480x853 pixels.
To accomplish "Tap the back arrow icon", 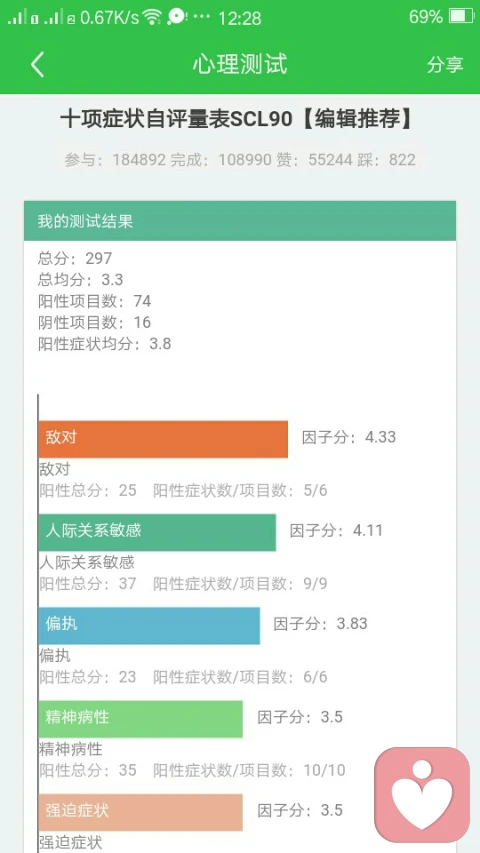I will pos(37,65).
